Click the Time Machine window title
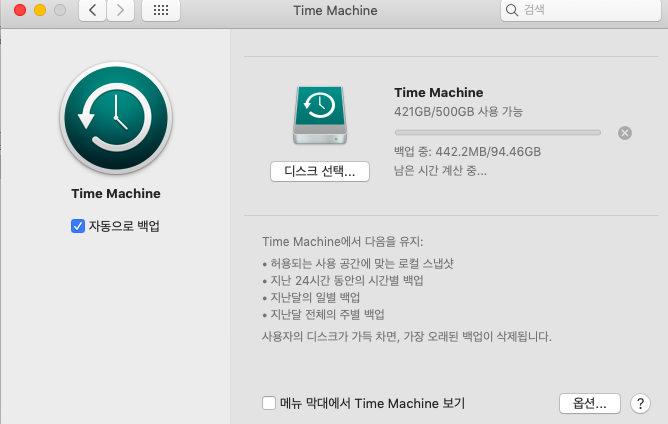Screen dimensions: 668x424 click(x=335, y=10)
